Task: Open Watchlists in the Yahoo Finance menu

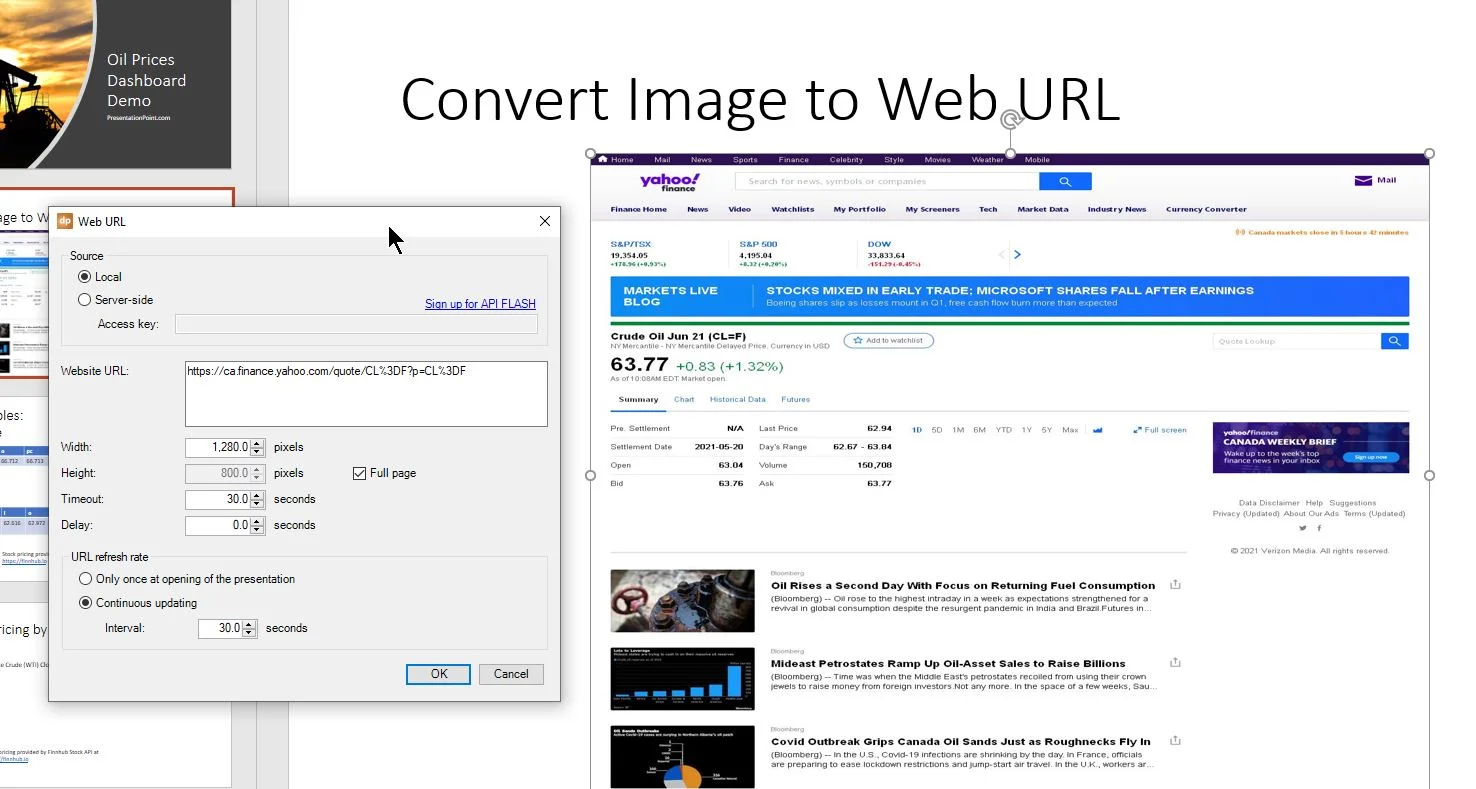Action: (x=793, y=210)
